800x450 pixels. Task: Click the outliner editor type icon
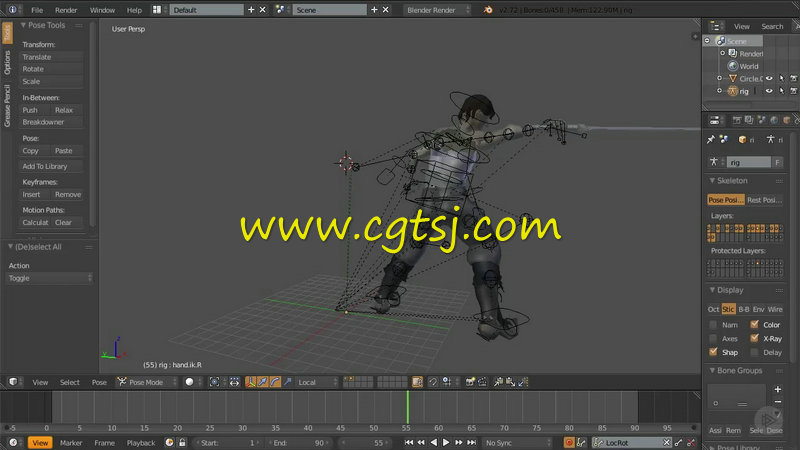click(715, 26)
